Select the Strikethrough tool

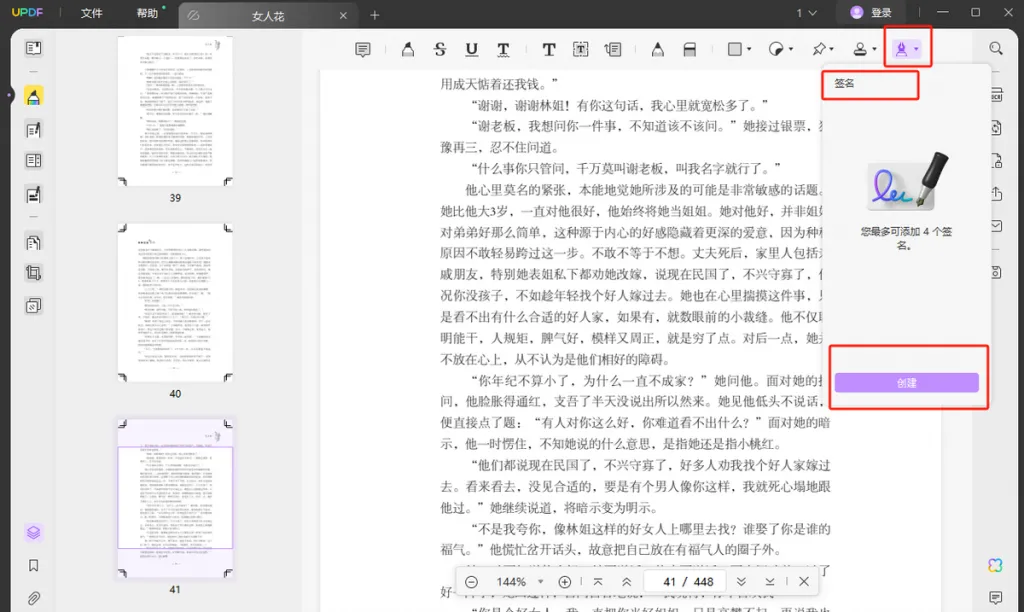tap(440, 49)
